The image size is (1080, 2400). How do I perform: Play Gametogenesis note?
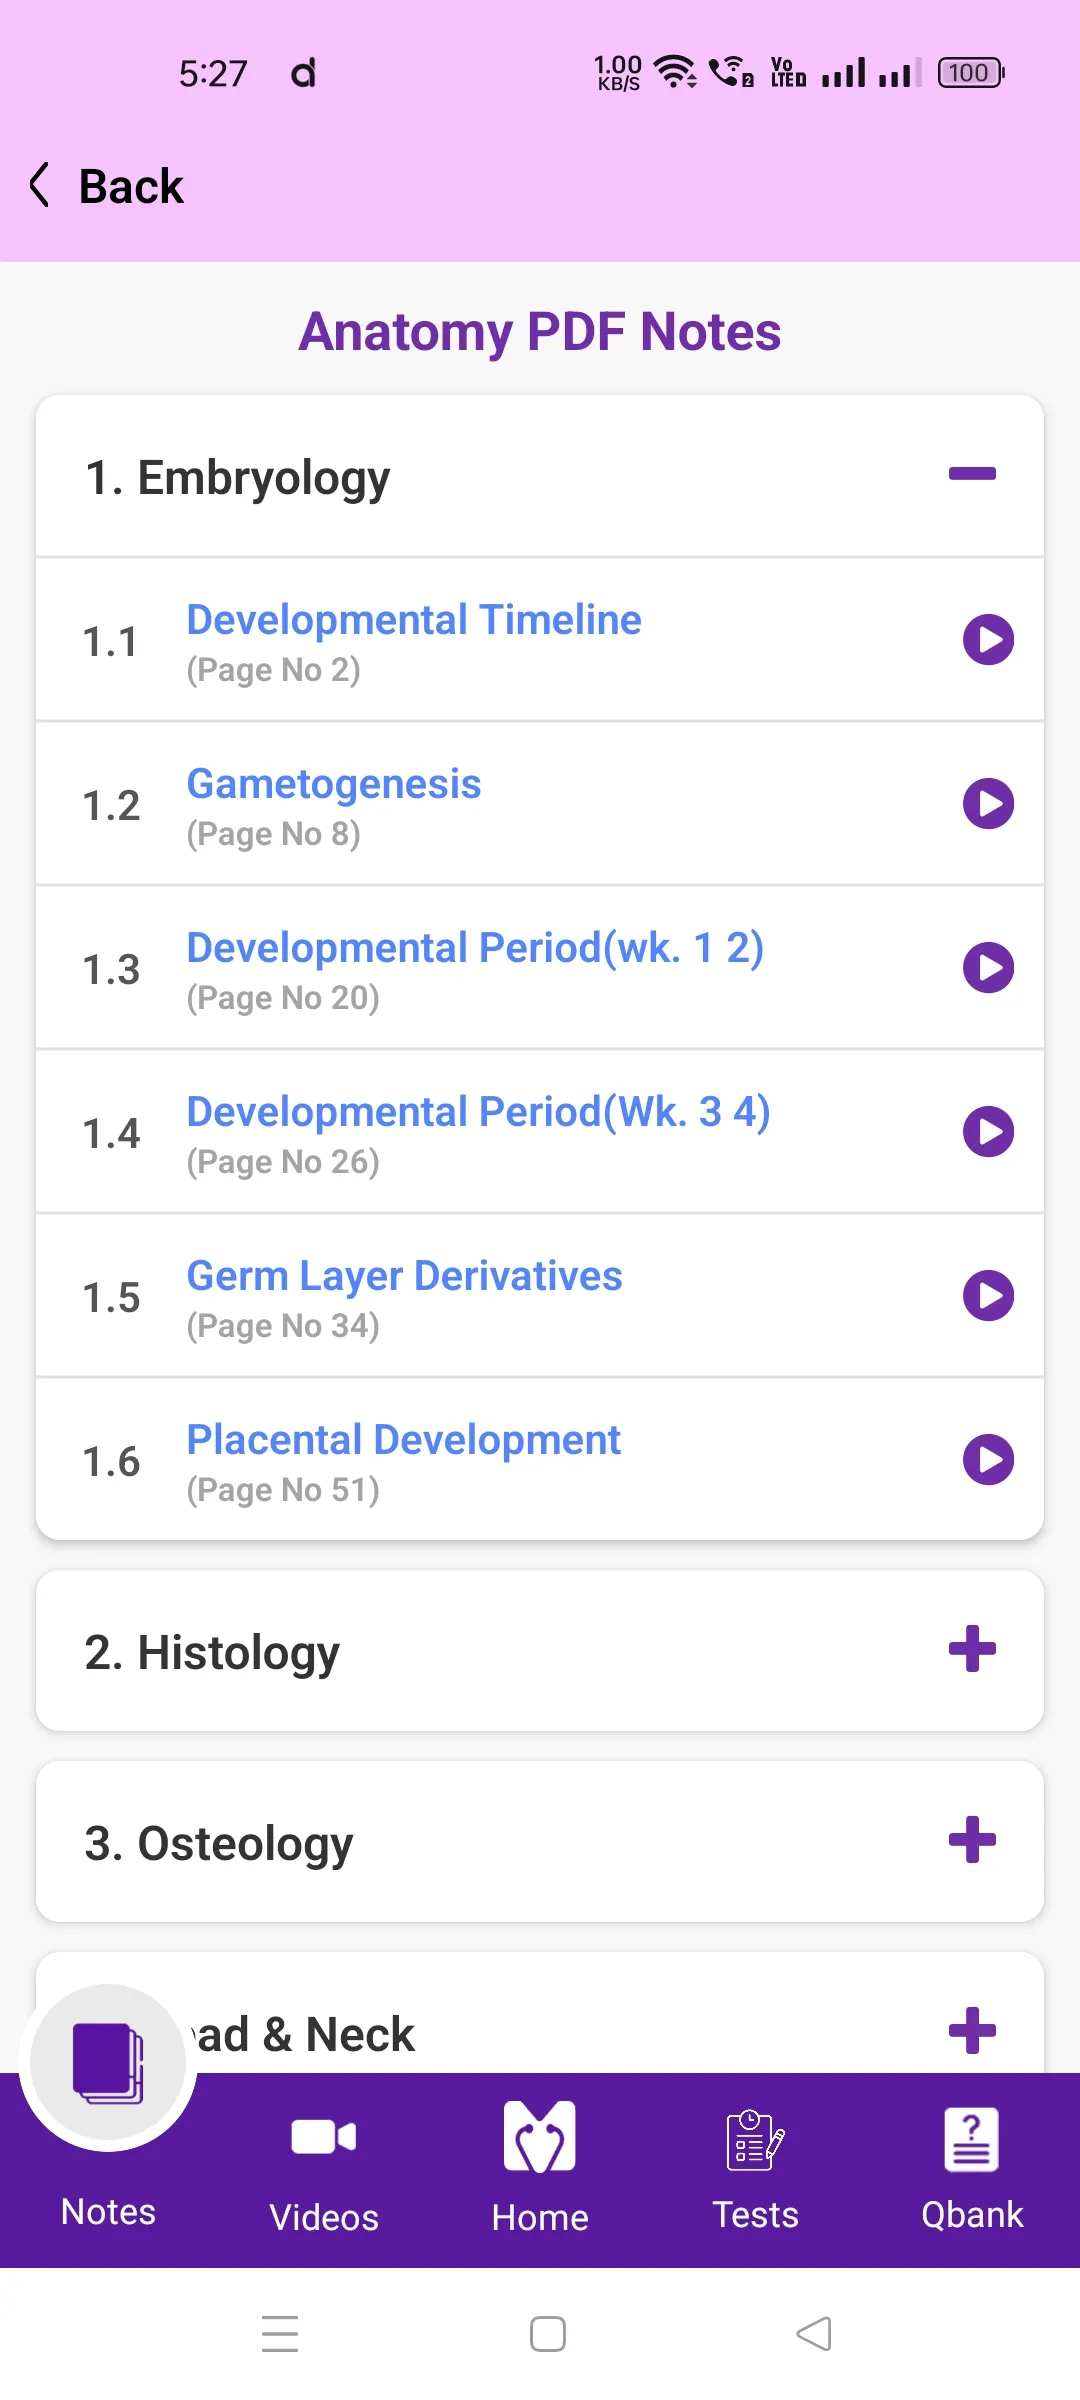988,804
